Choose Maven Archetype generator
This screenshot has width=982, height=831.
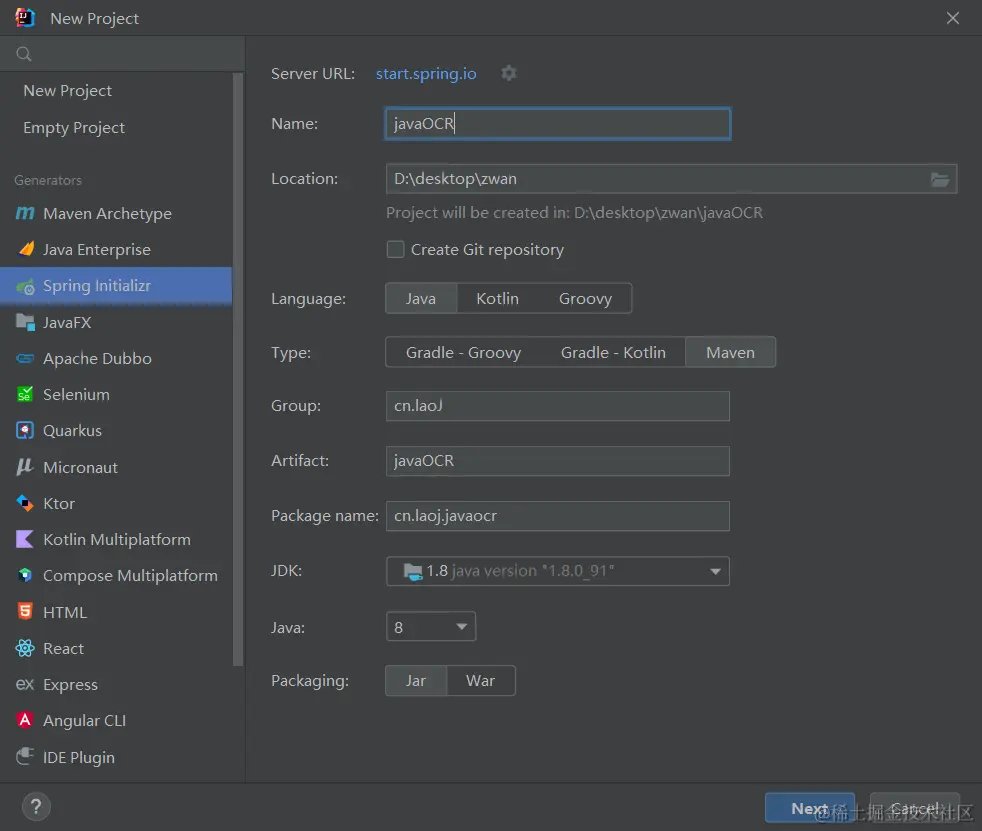point(116,214)
